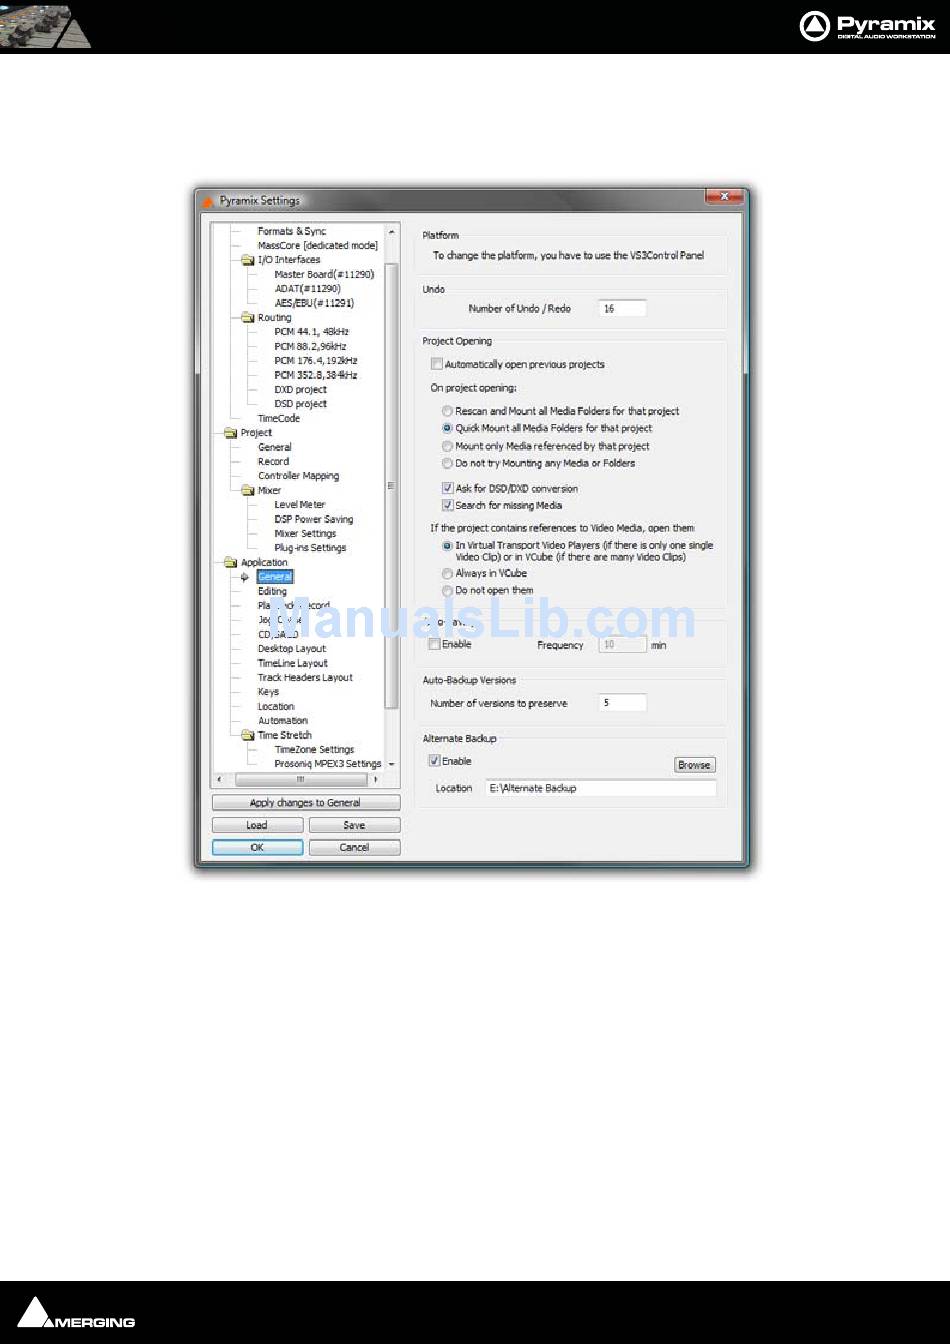
Task: Click the auto-save Frequency minutes field
Action: (x=622, y=645)
